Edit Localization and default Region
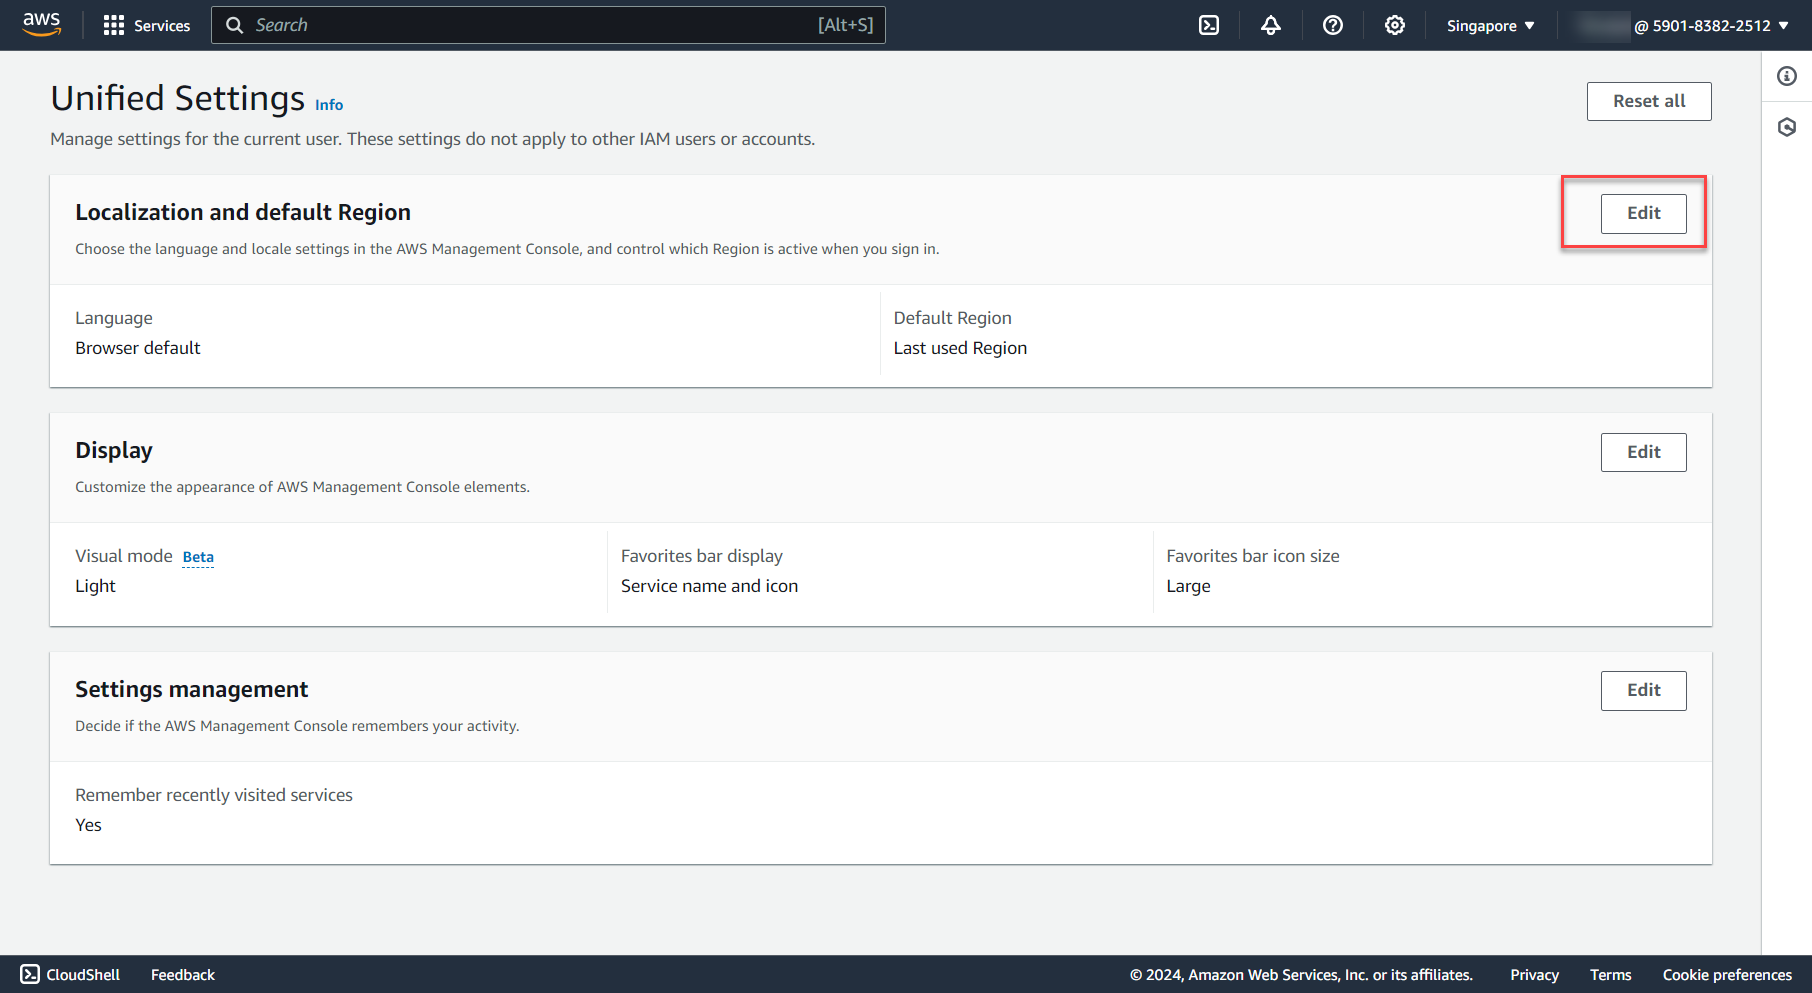 [1643, 213]
